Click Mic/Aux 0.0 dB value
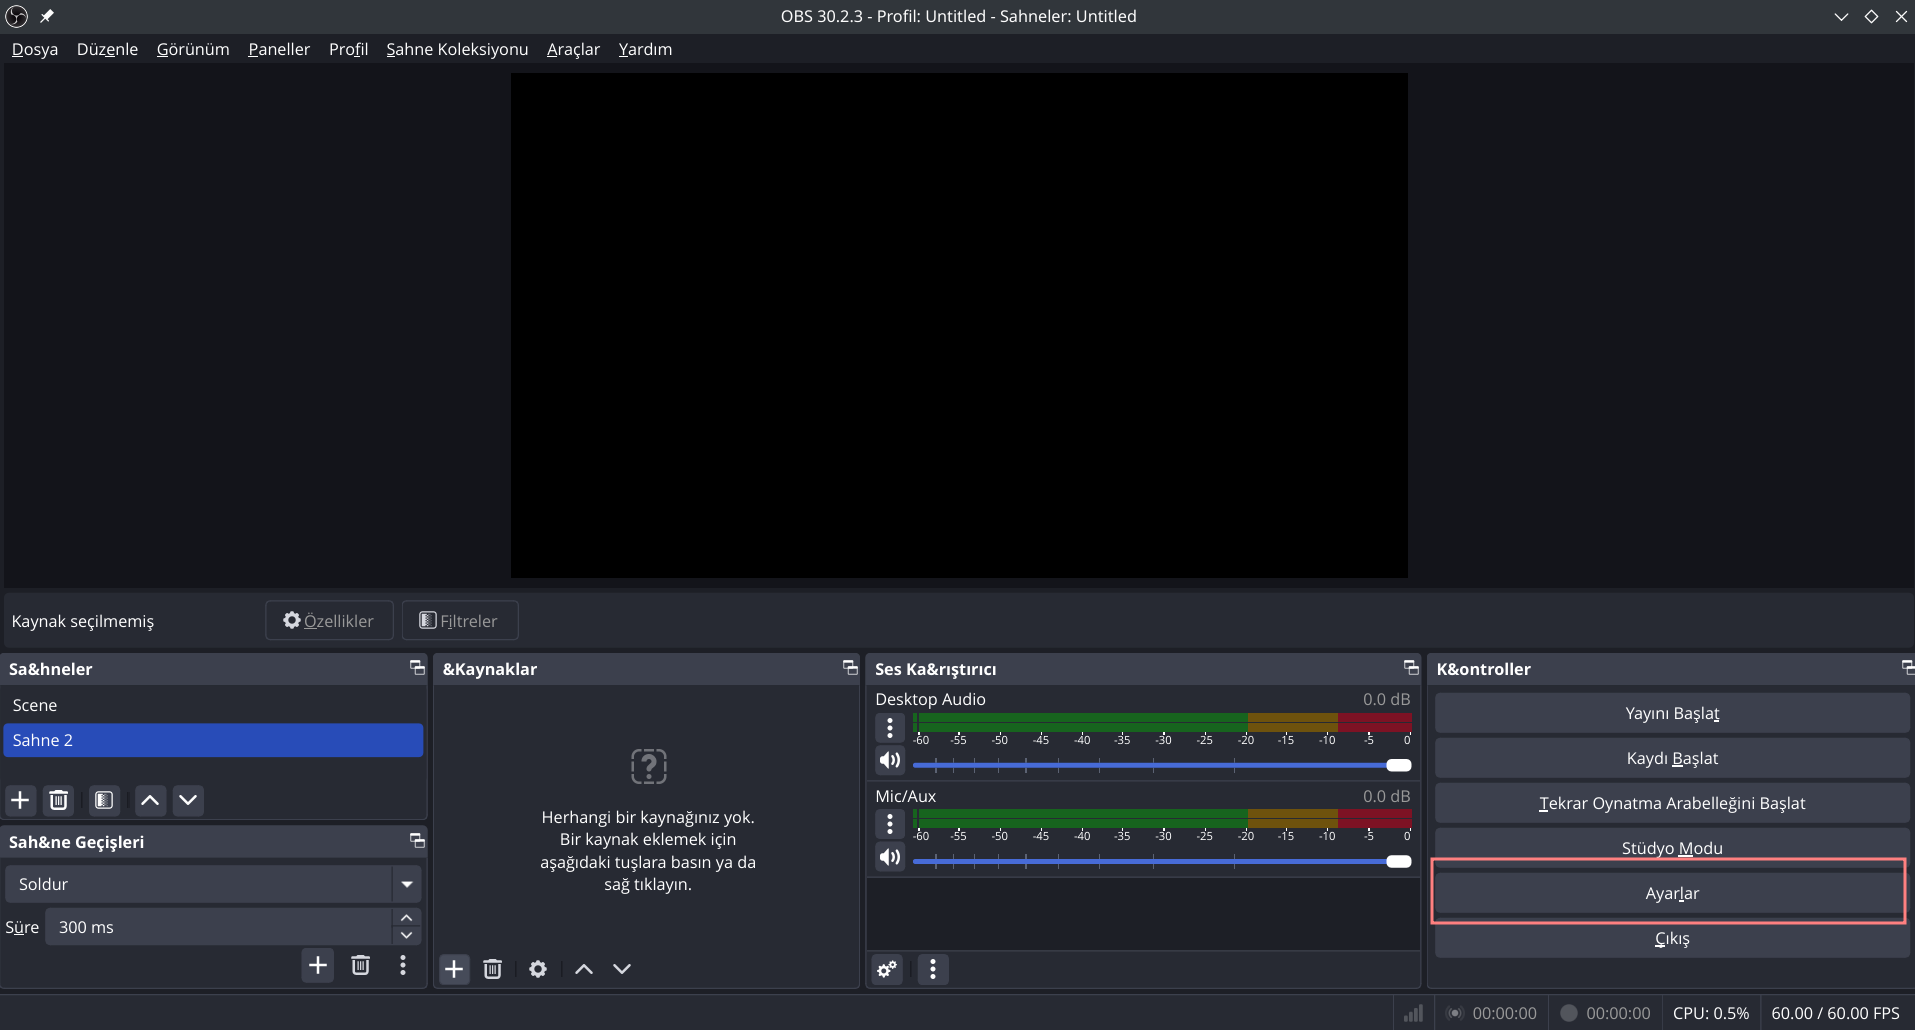Screen dimensions: 1915x1030 pyautogui.click(x=1386, y=796)
